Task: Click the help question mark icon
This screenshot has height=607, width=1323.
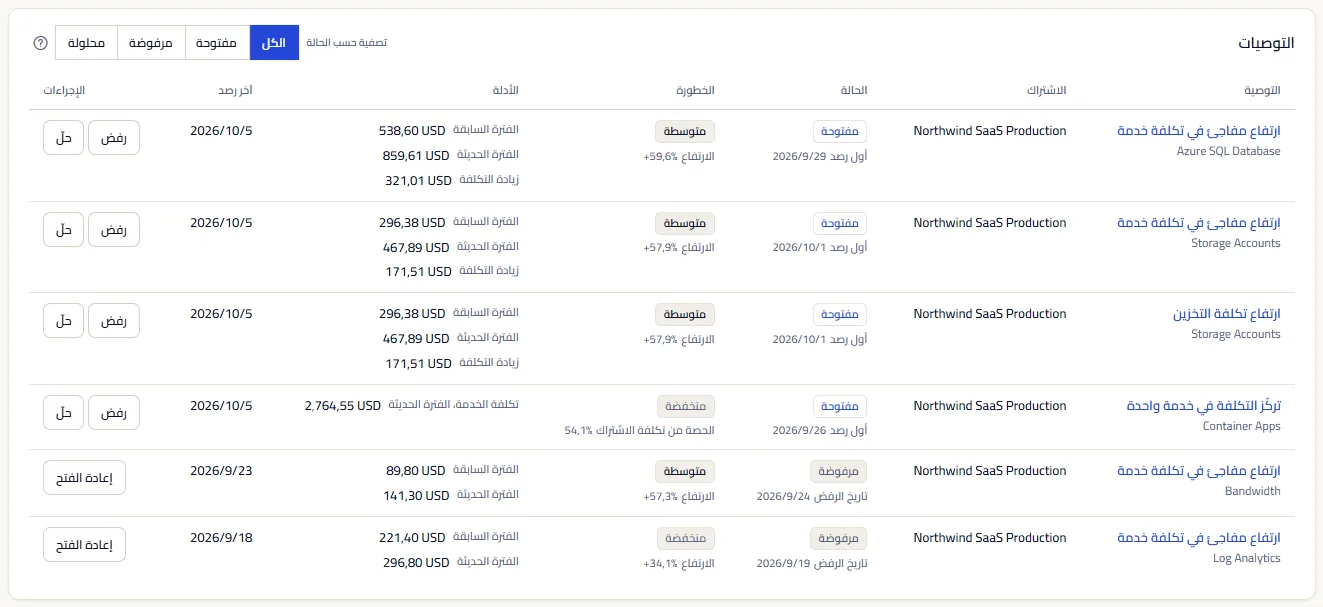Action: [41, 43]
